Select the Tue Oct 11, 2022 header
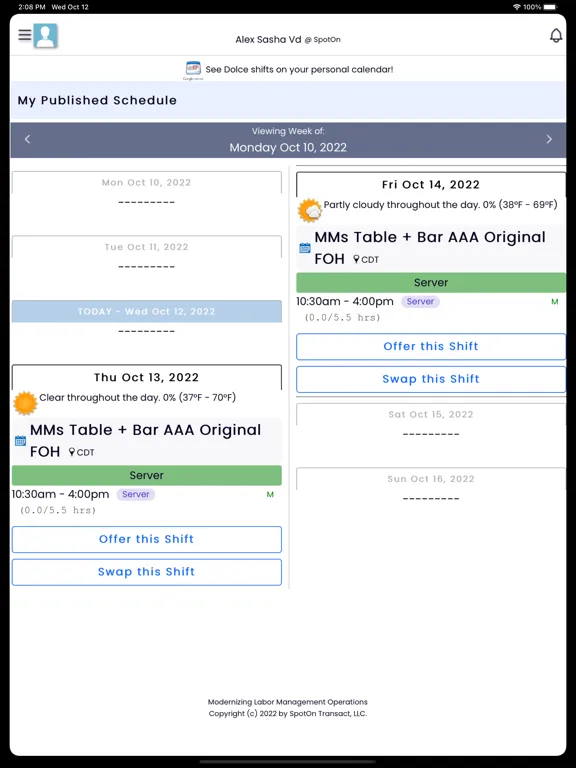The width and height of the screenshot is (576, 768). tap(146, 247)
